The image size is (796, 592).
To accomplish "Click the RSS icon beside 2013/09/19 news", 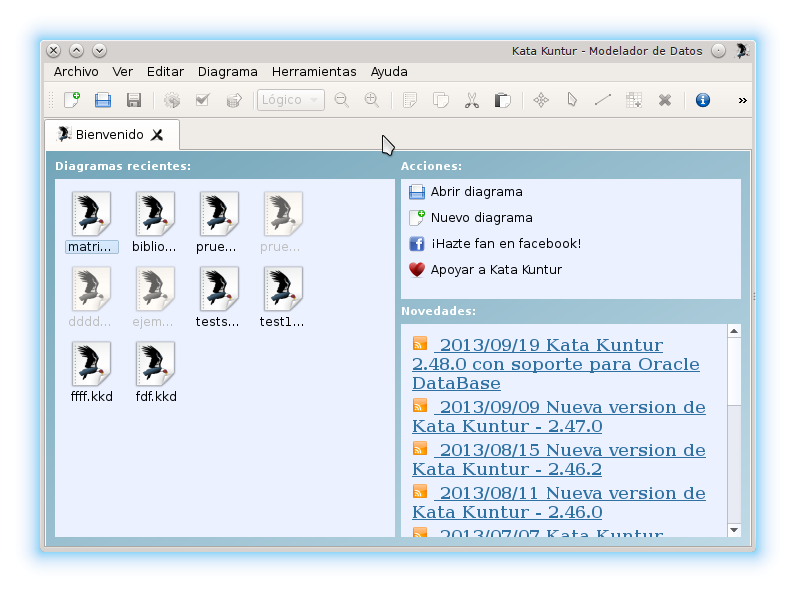I will pyautogui.click(x=420, y=344).
